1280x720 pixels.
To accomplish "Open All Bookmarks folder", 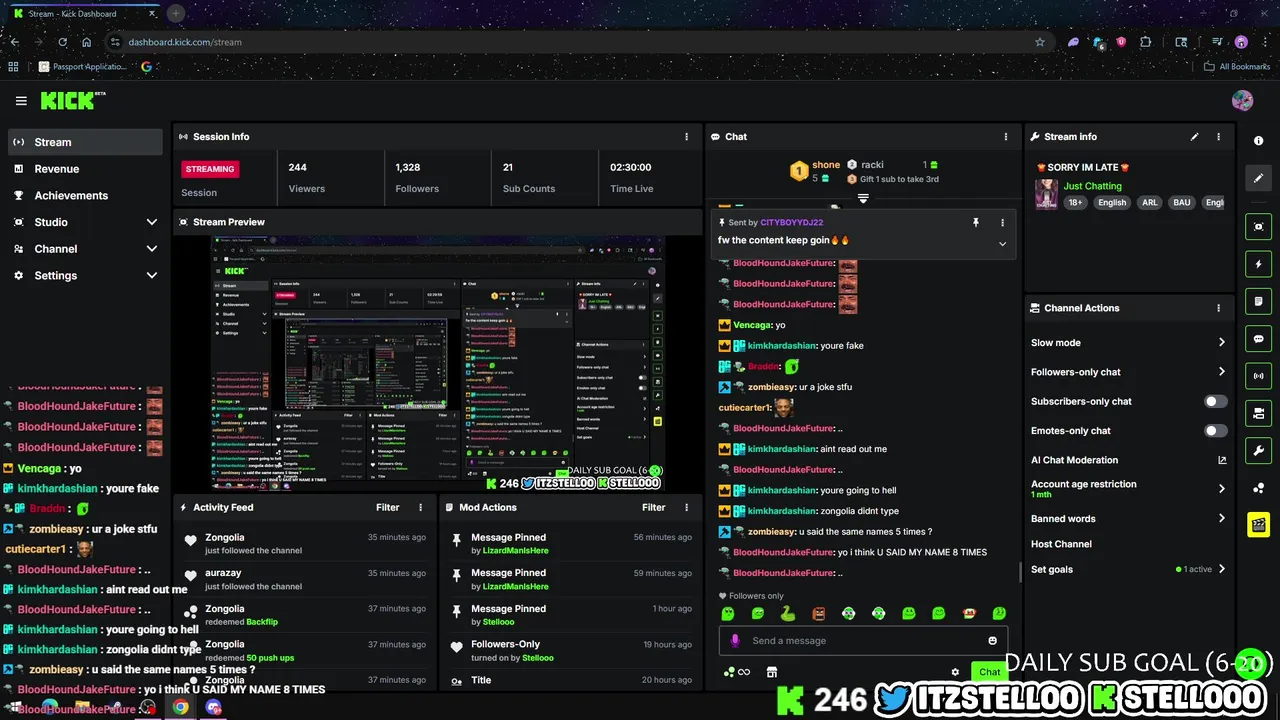I will [x=1237, y=67].
